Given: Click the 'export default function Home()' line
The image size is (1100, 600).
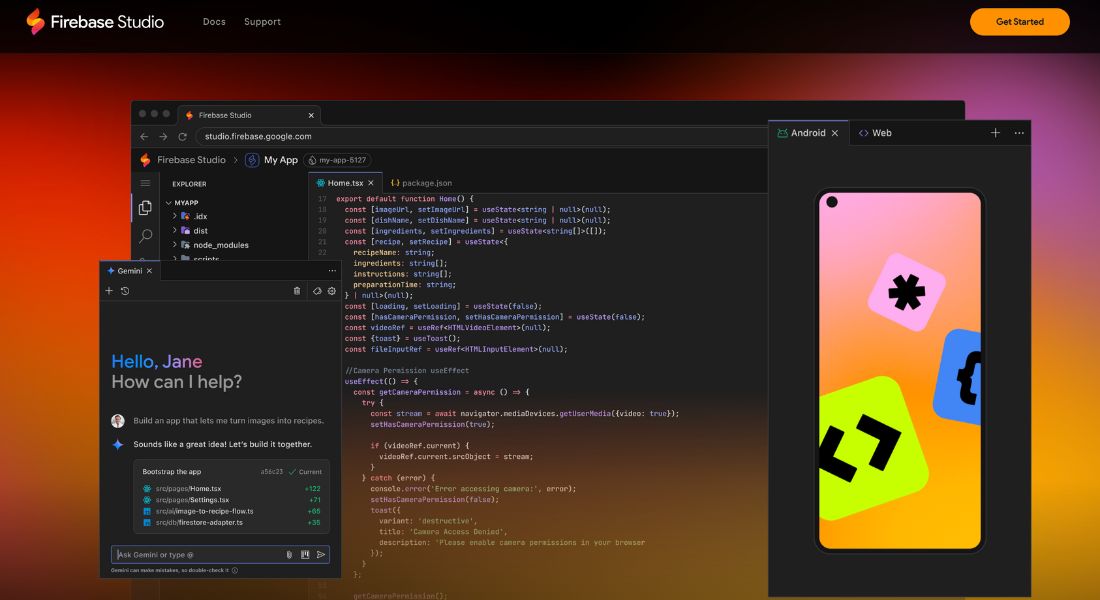Looking at the screenshot, I should coord(405,199).
